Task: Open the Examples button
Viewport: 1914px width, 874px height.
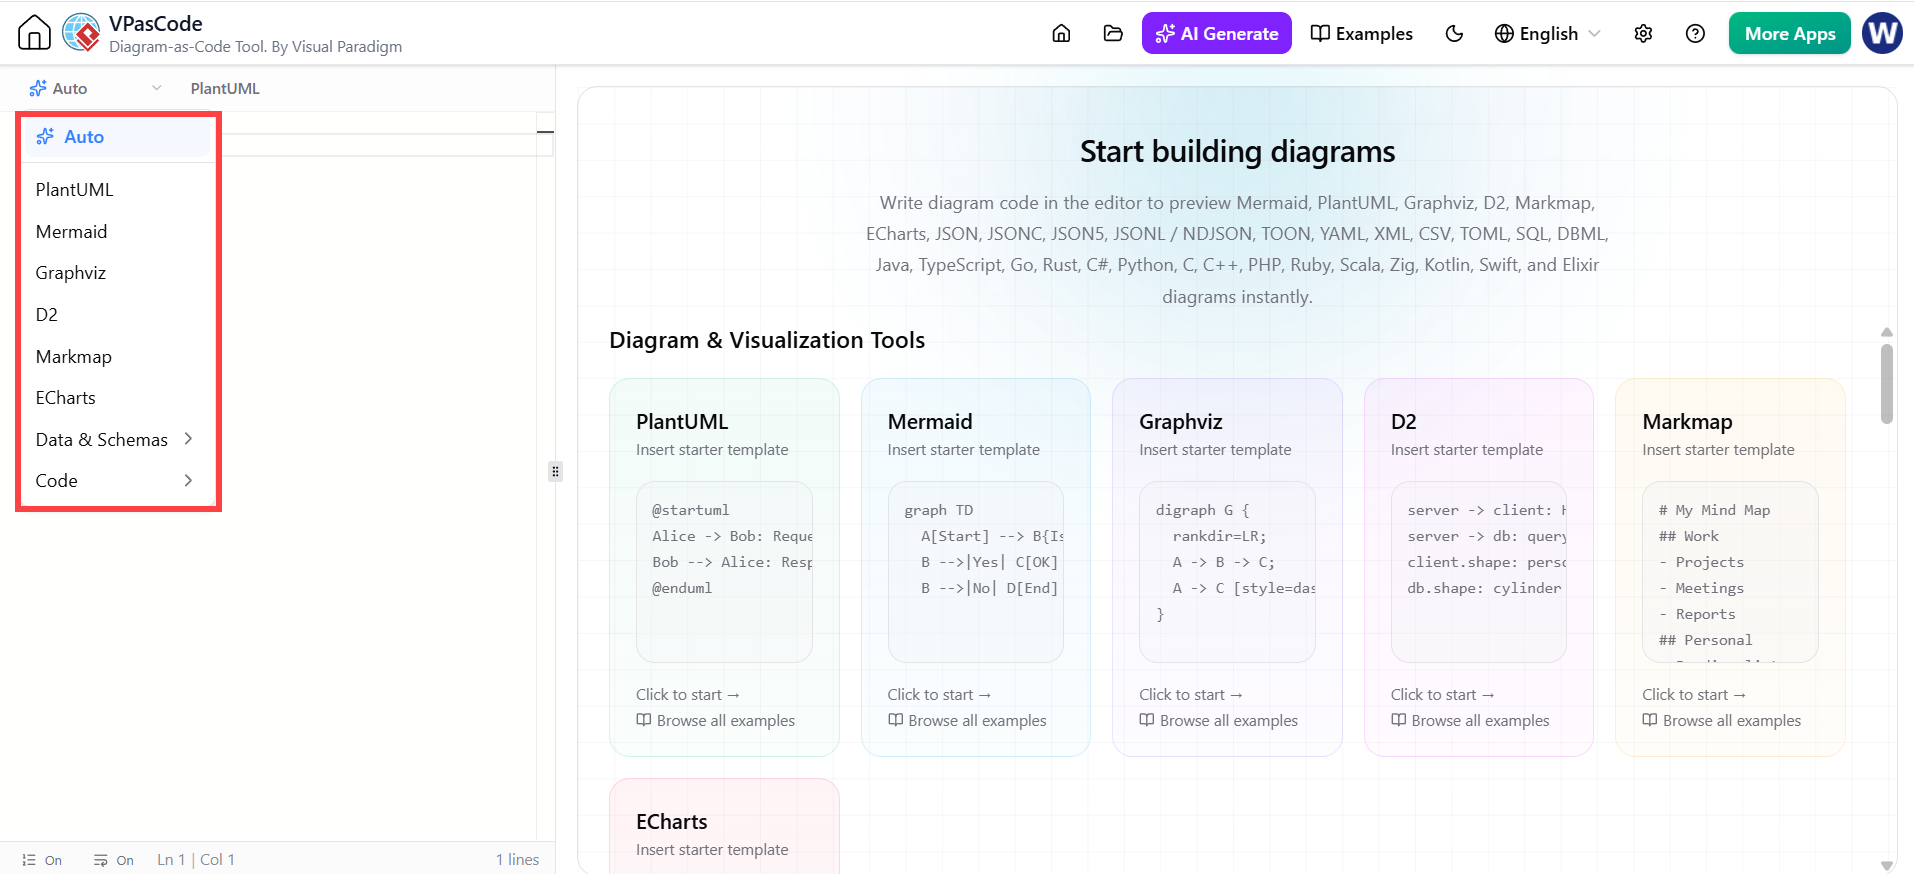Action: click(1361, 34)
